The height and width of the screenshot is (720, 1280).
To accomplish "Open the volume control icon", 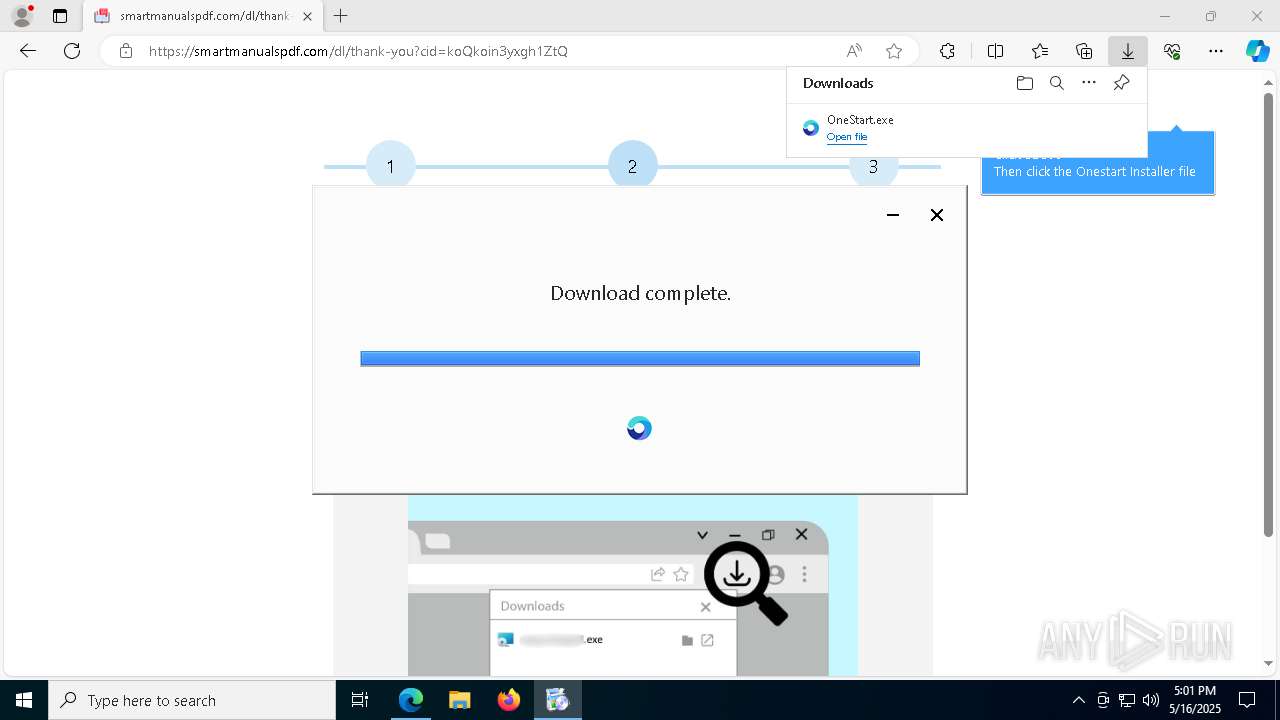I will [1150, 700].
